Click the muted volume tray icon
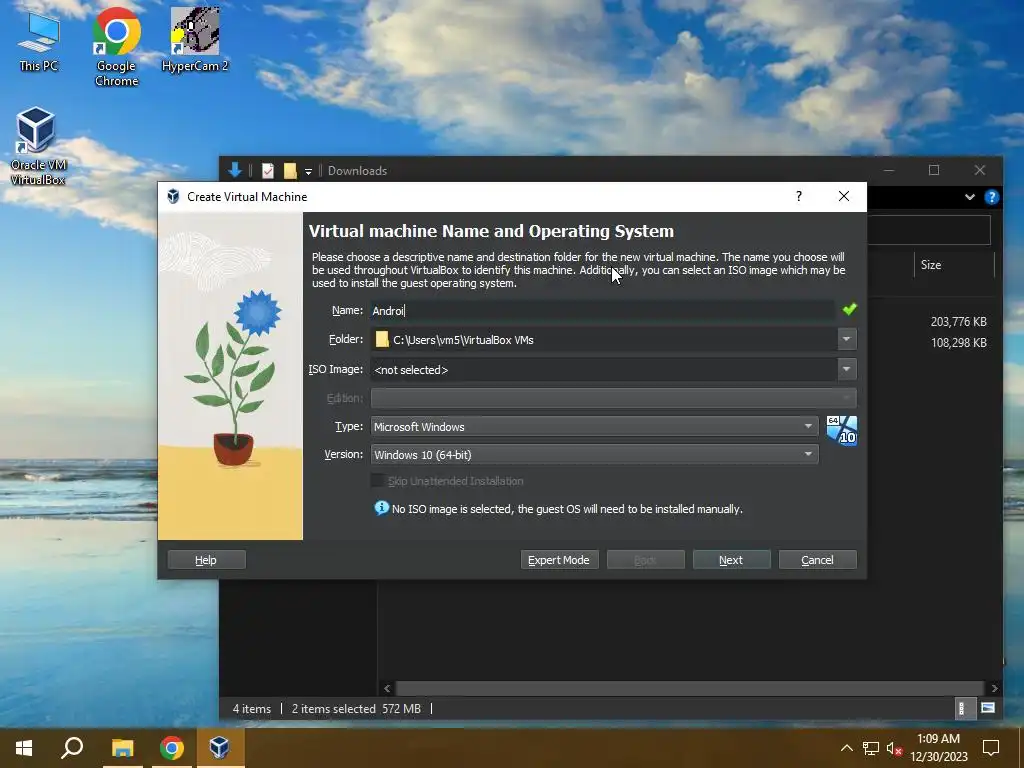 pyautogui.click(x=894, y=748)
